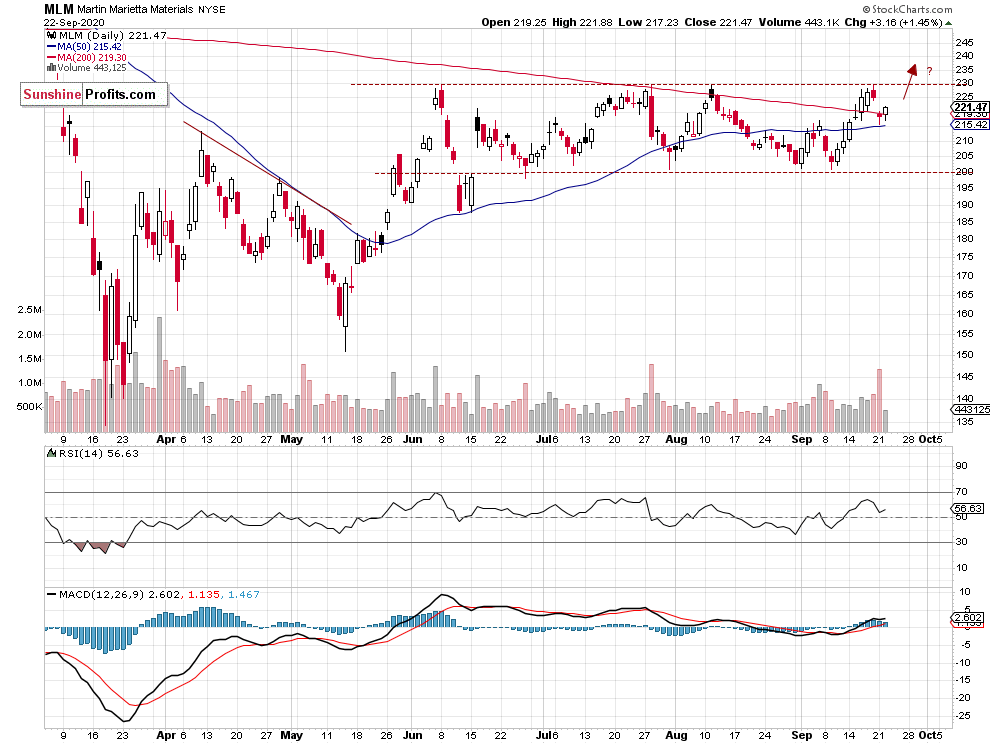Click the 'MA(50) 215.42' legend text
Image resolution: width=990 pixels, height=744 pixels.
89,47
